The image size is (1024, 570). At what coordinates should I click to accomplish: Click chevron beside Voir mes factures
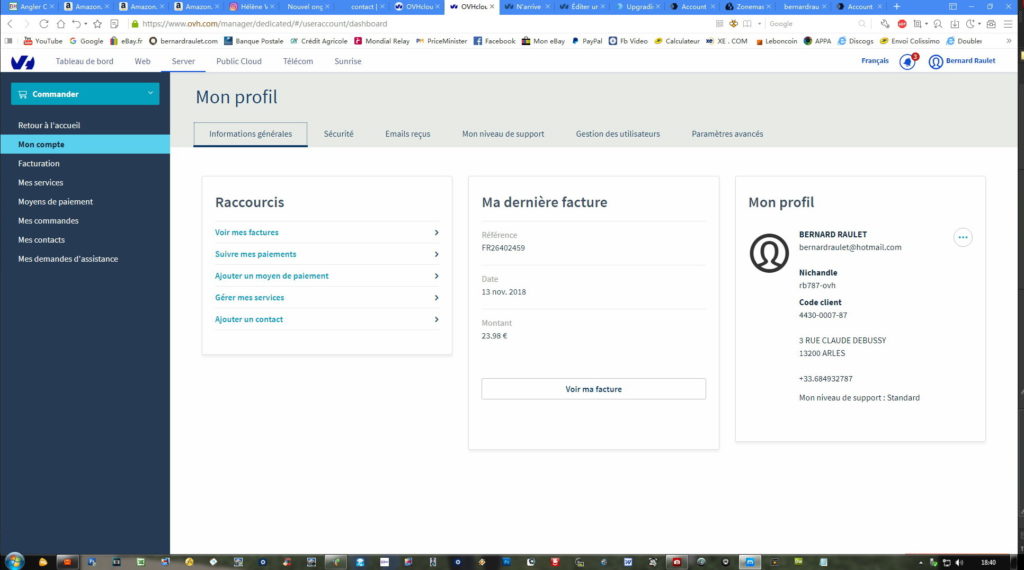click(x=436, y=232)
